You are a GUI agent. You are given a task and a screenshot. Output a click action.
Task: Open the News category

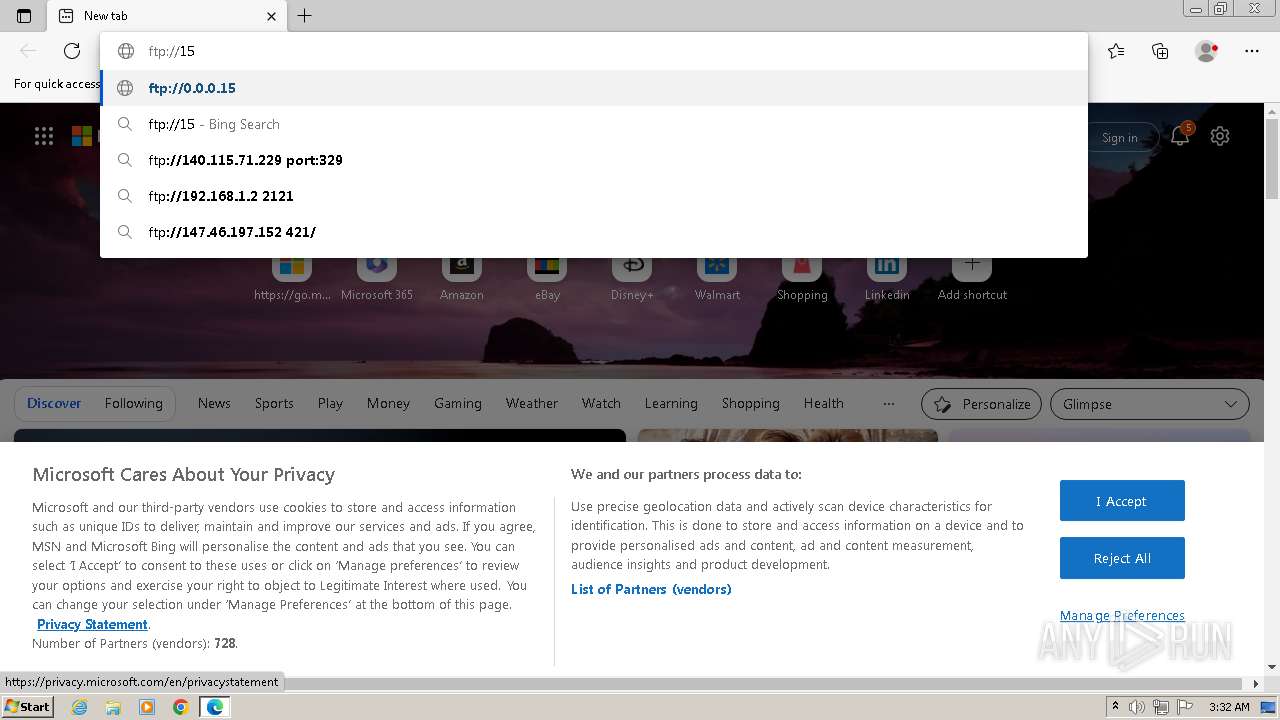pyautogui.click(x=214, y=403)
